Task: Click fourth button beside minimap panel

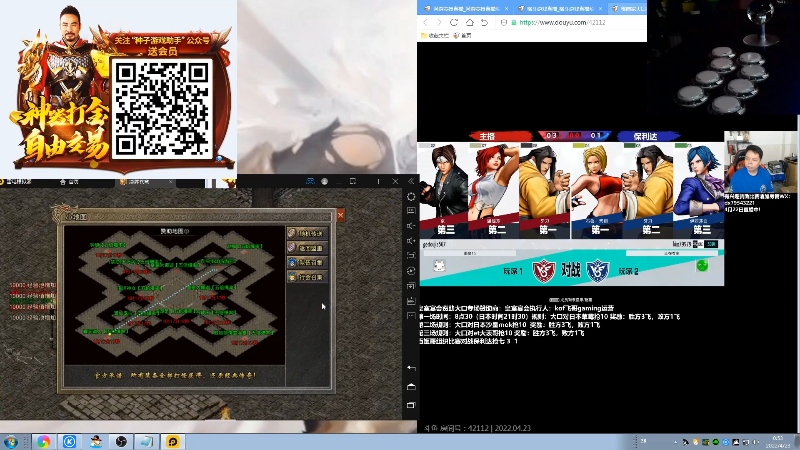Action: (307, 277)
